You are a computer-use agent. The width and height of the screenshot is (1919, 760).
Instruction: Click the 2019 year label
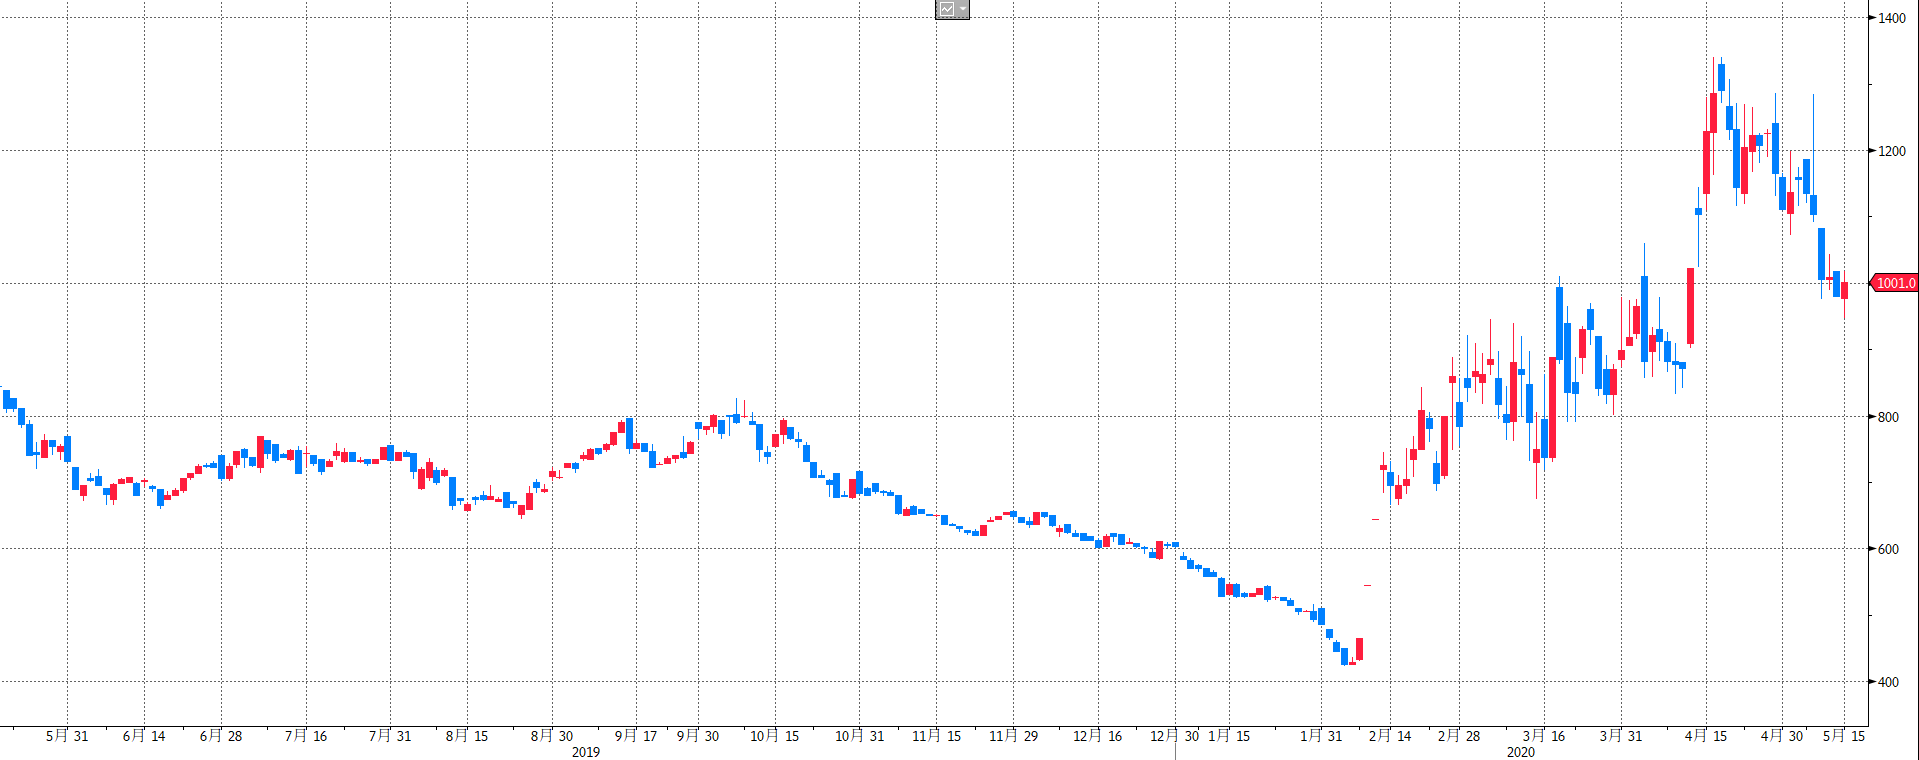[x=586, y=752]
